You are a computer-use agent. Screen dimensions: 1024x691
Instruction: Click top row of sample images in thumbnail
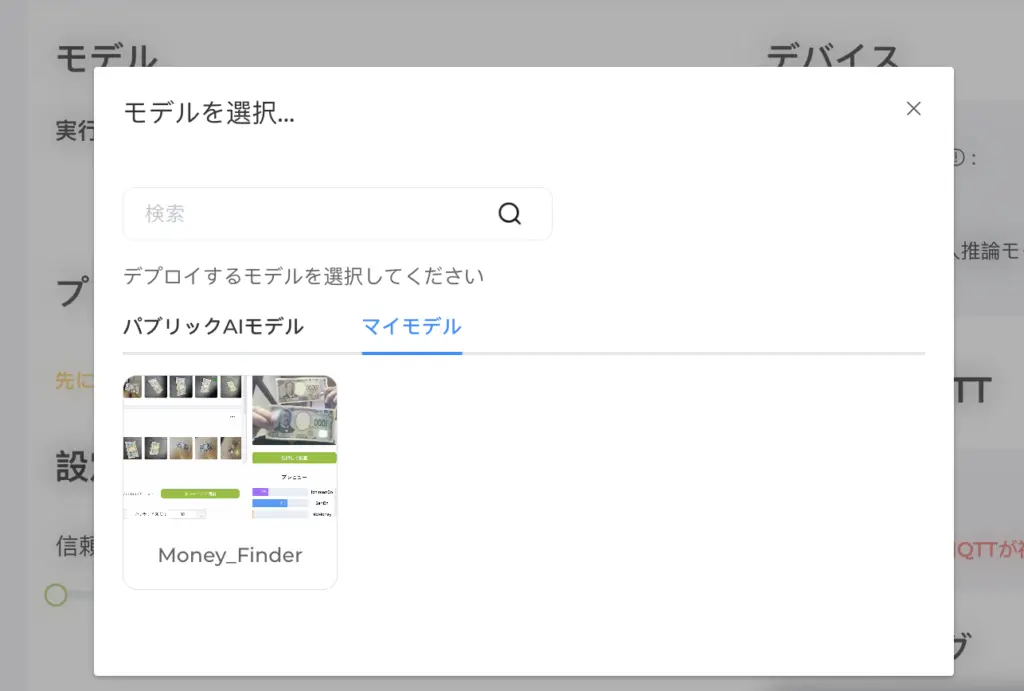182,387
